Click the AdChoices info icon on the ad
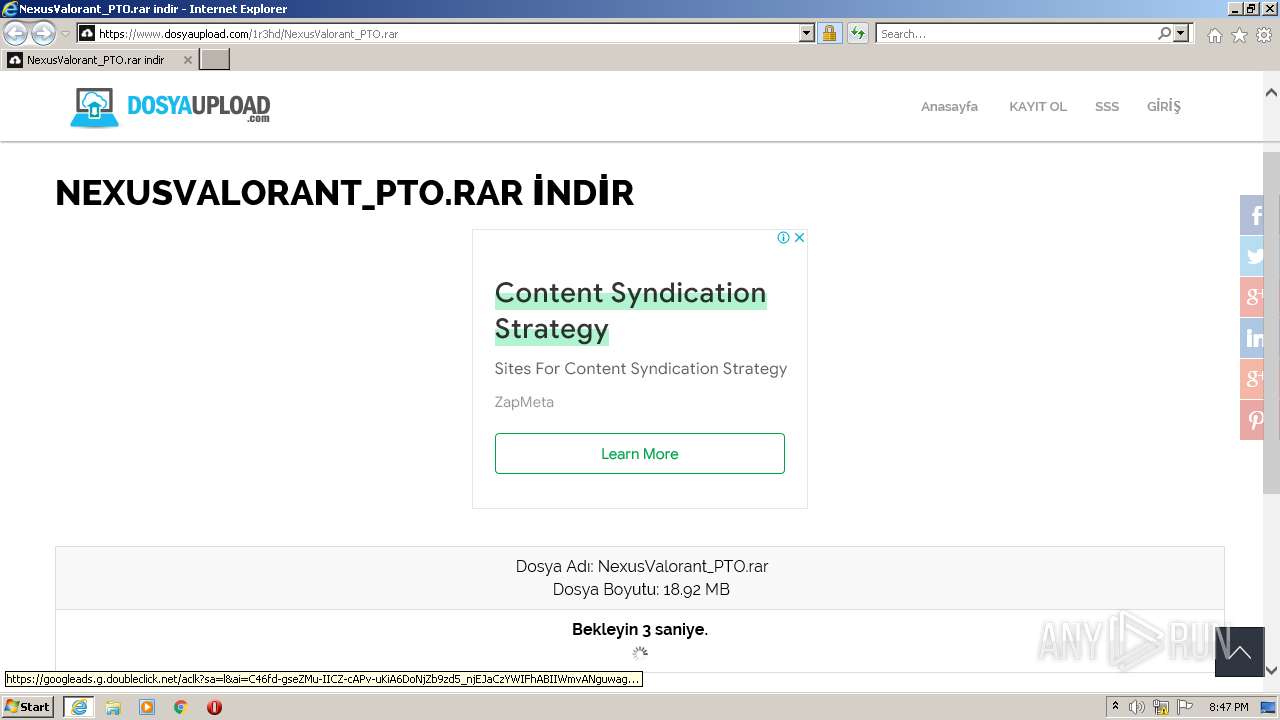Viewport: 1280px width, 720px height. pos(784,237)
